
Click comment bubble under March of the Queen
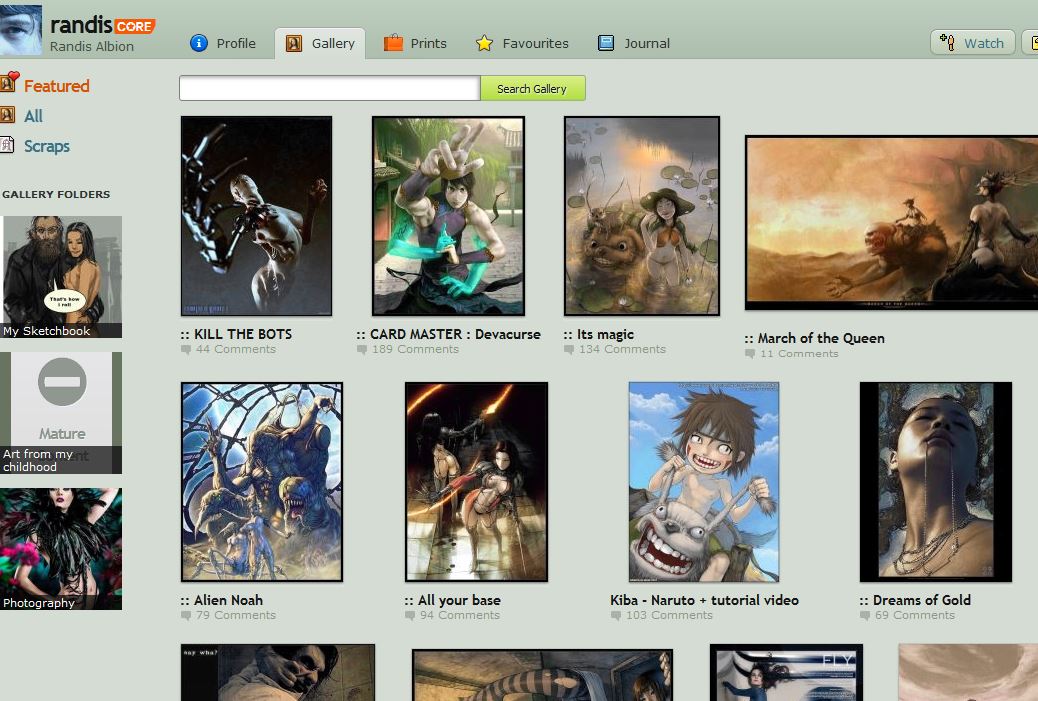pos(750,354)
